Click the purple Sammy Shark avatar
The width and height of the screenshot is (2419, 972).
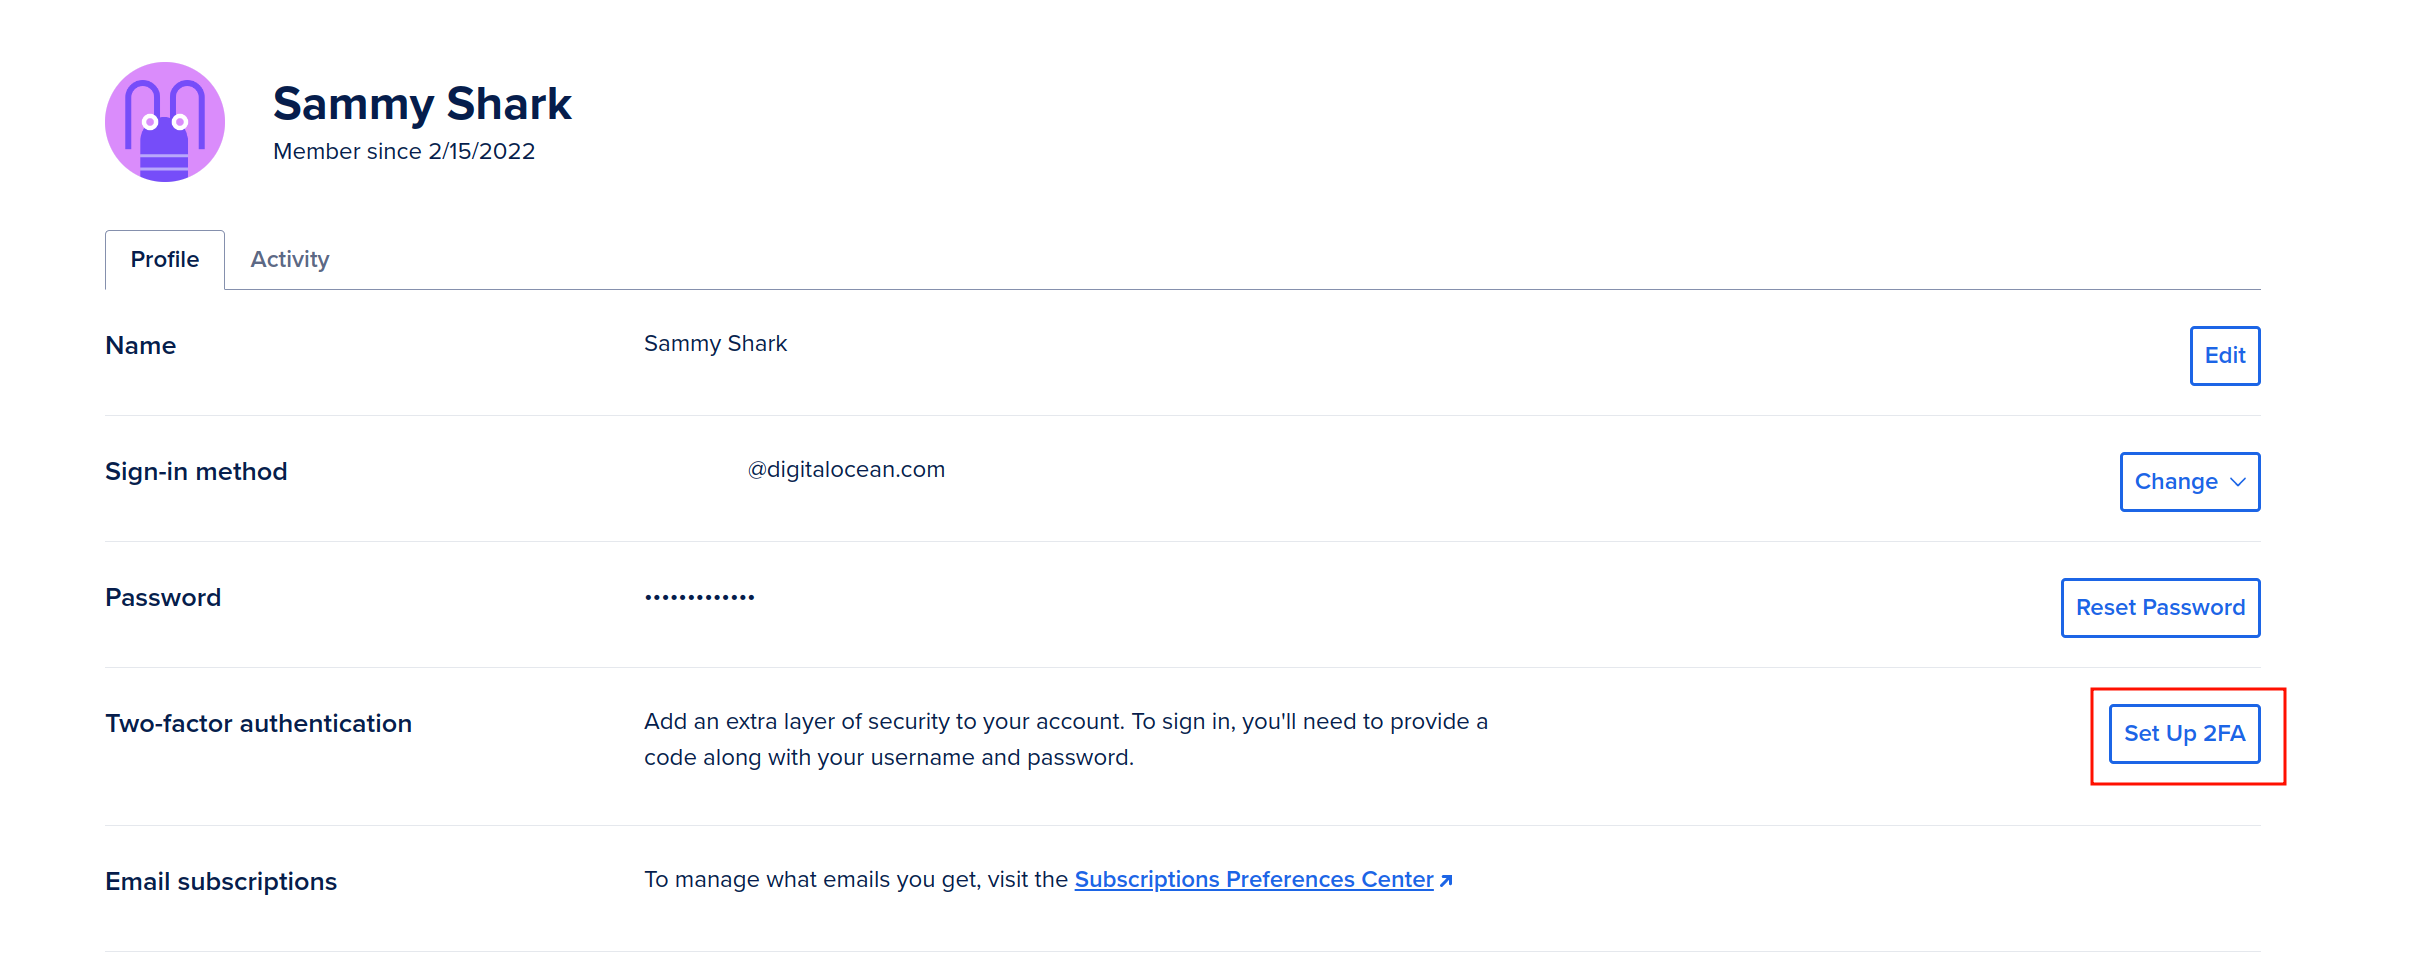click(x=165, y=122)
